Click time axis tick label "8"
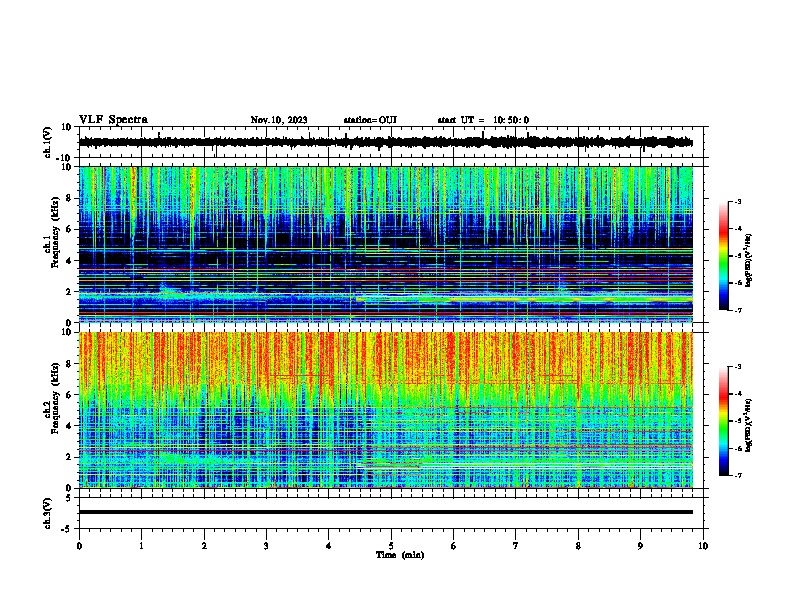Screen dimensions: 792x612 click(x=578, y=546)
